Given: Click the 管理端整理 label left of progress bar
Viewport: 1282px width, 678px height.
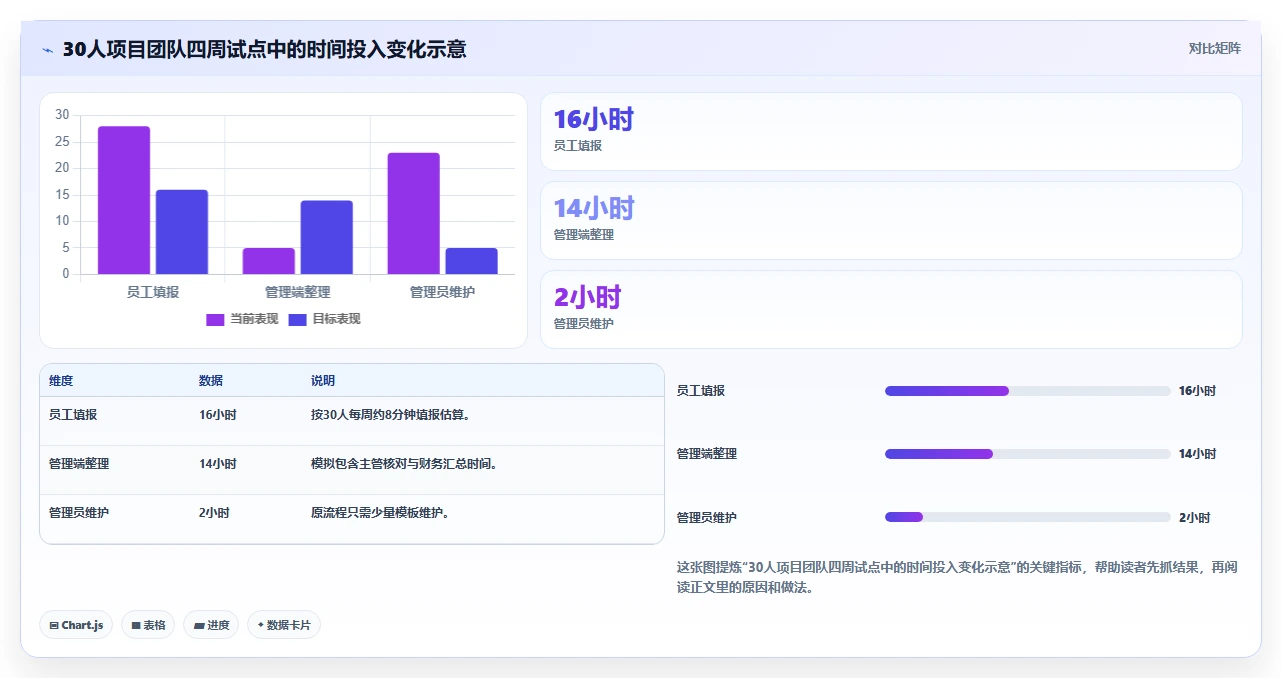Looking at the screenshot, I should coord(707,454).
